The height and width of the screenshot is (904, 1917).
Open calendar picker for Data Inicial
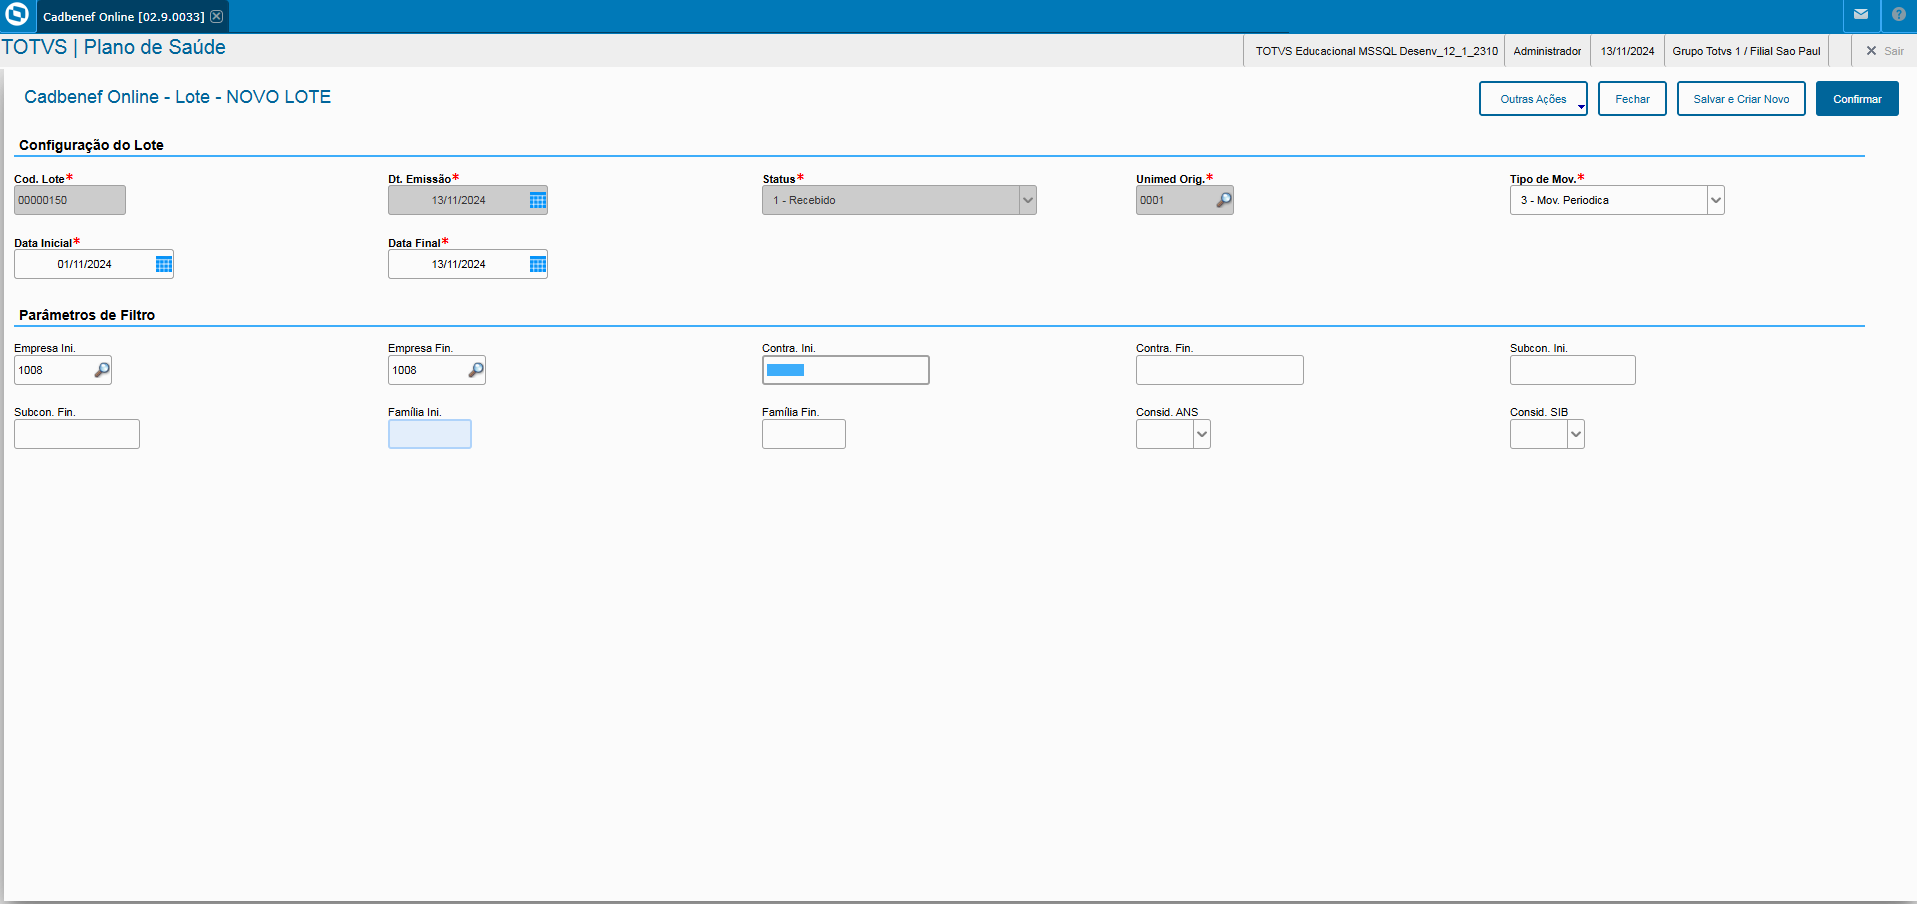[x=164, y=264]
